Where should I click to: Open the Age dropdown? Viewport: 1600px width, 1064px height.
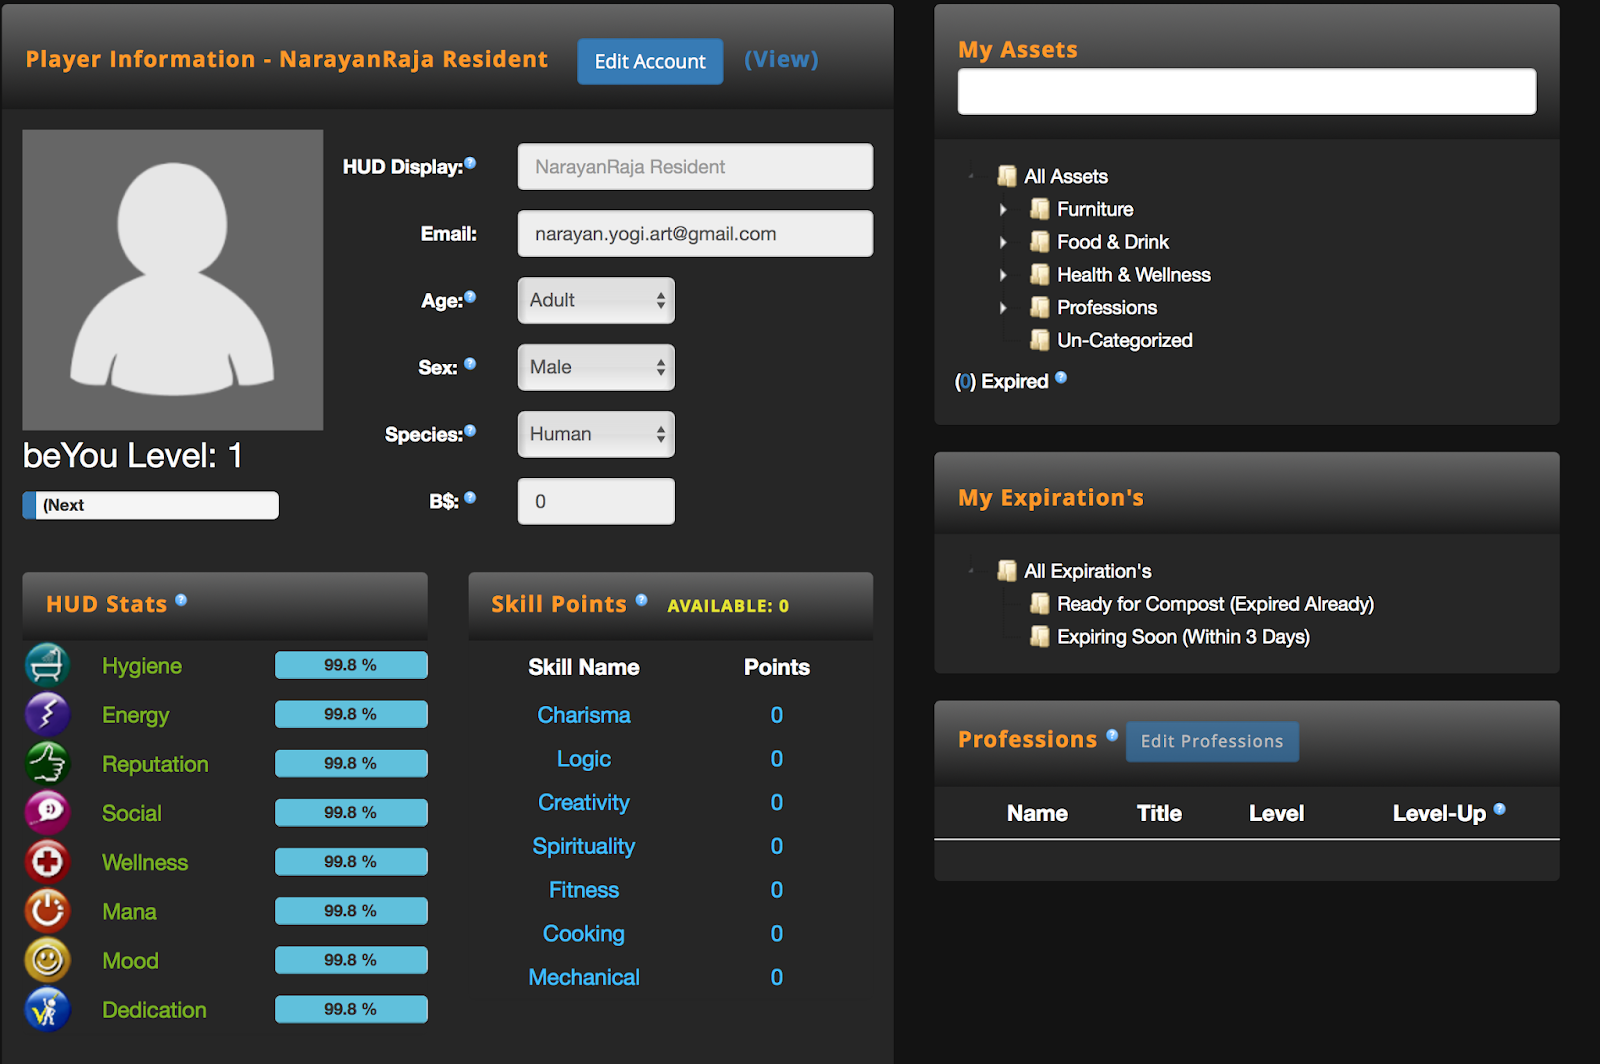tap(595, 300)
